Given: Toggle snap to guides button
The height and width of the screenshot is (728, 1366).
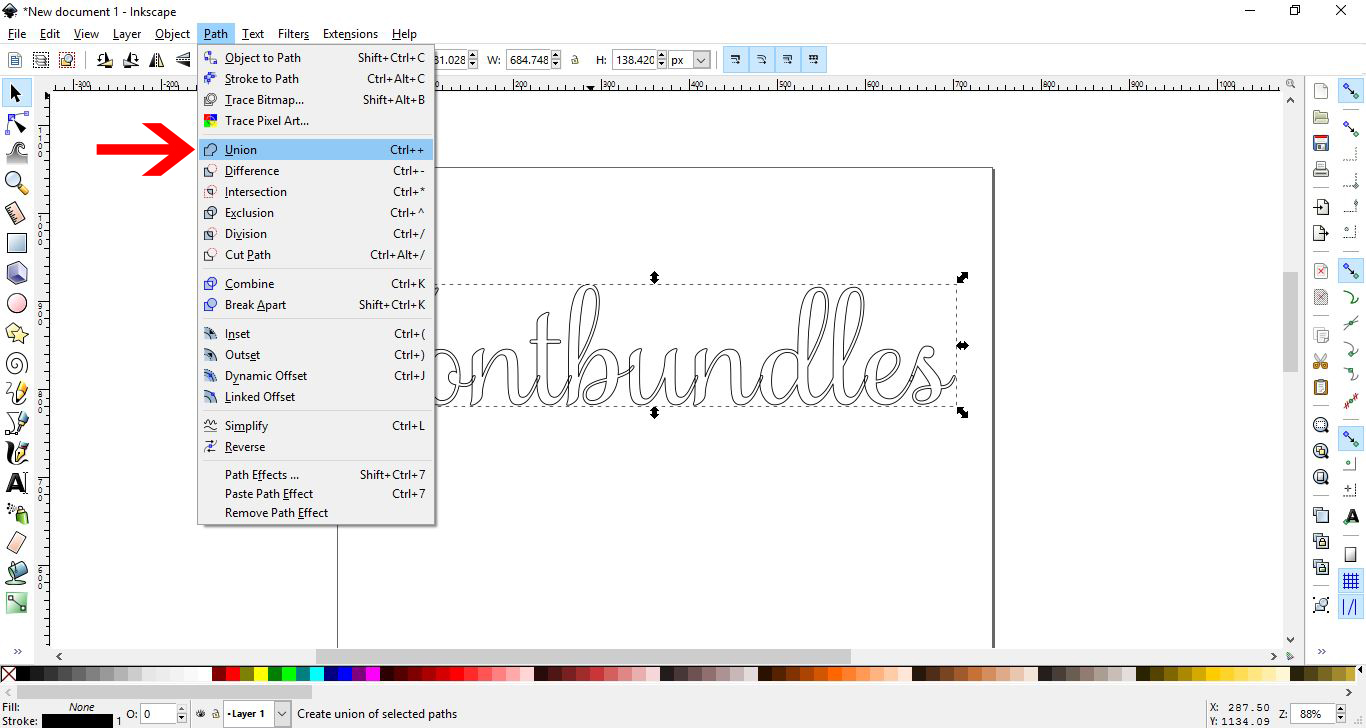Looking at the screenshot, I should click(1351, 607).
